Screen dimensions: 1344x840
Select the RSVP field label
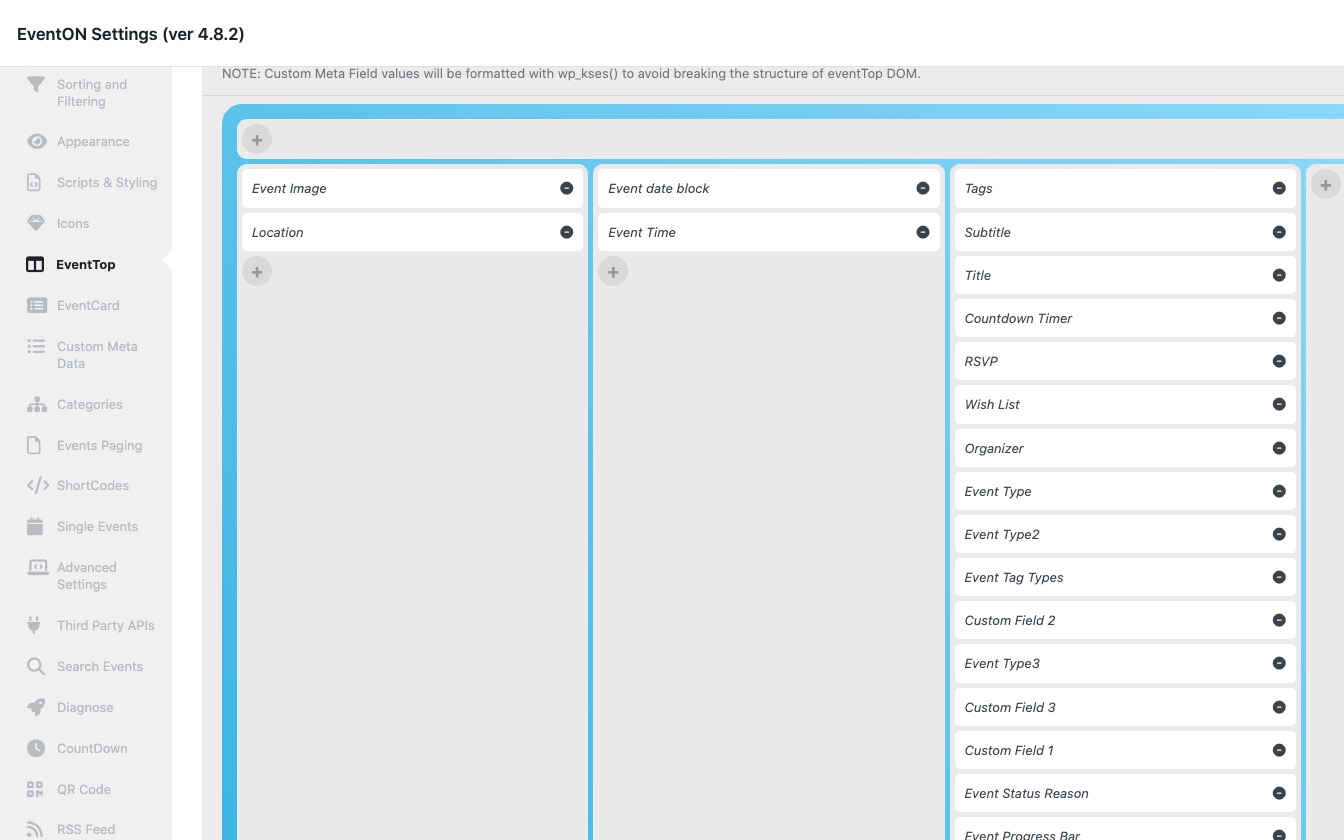coord(981,361)
